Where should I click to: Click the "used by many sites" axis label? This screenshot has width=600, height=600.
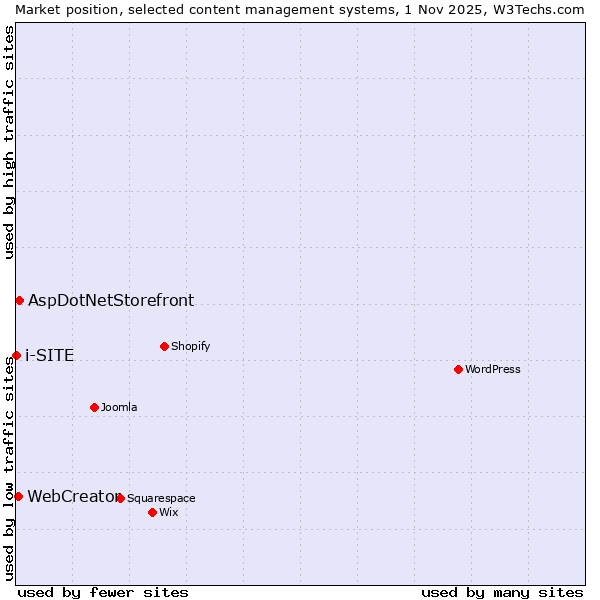pos(502,592)
